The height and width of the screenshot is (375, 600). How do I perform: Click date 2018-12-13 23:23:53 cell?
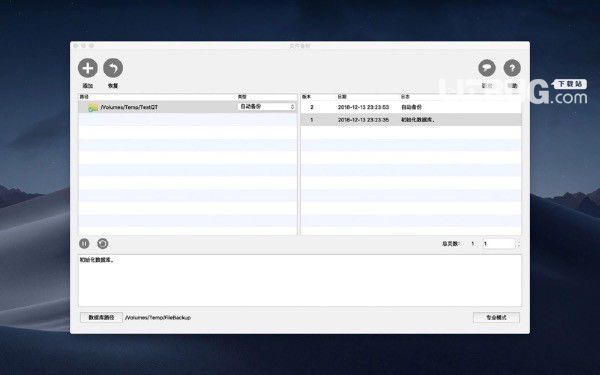(x=363, y=107)
